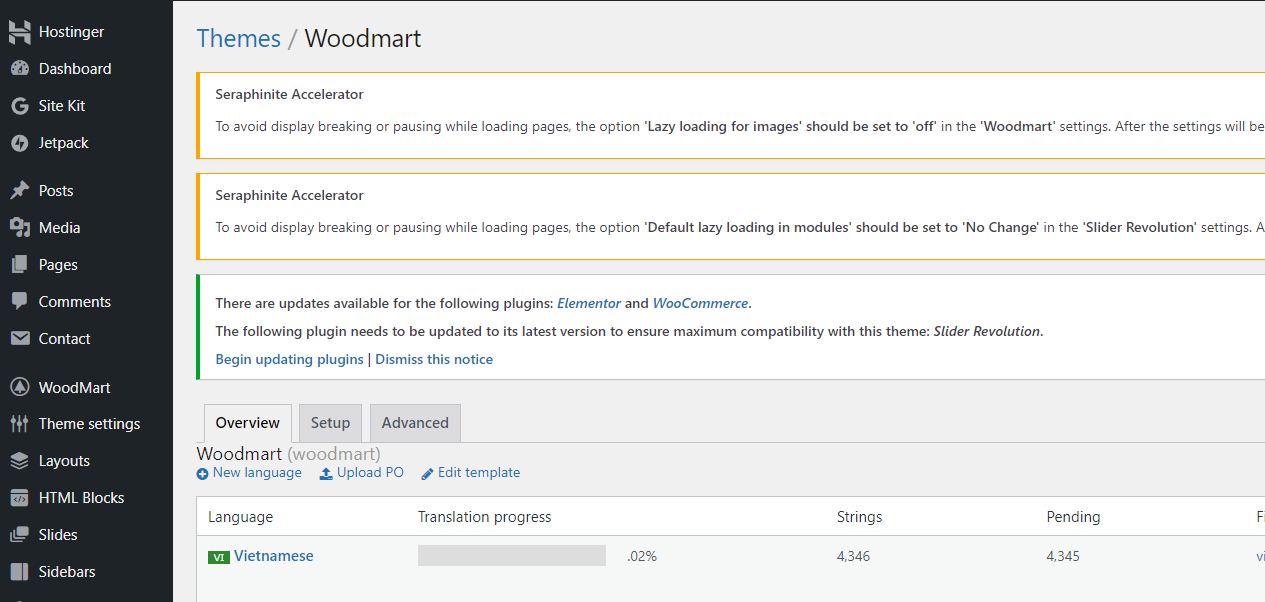Open the Vietnamese language translation
Image resolution: width=1265 pixels, height=602 pixels.
[x=274, y=556]
